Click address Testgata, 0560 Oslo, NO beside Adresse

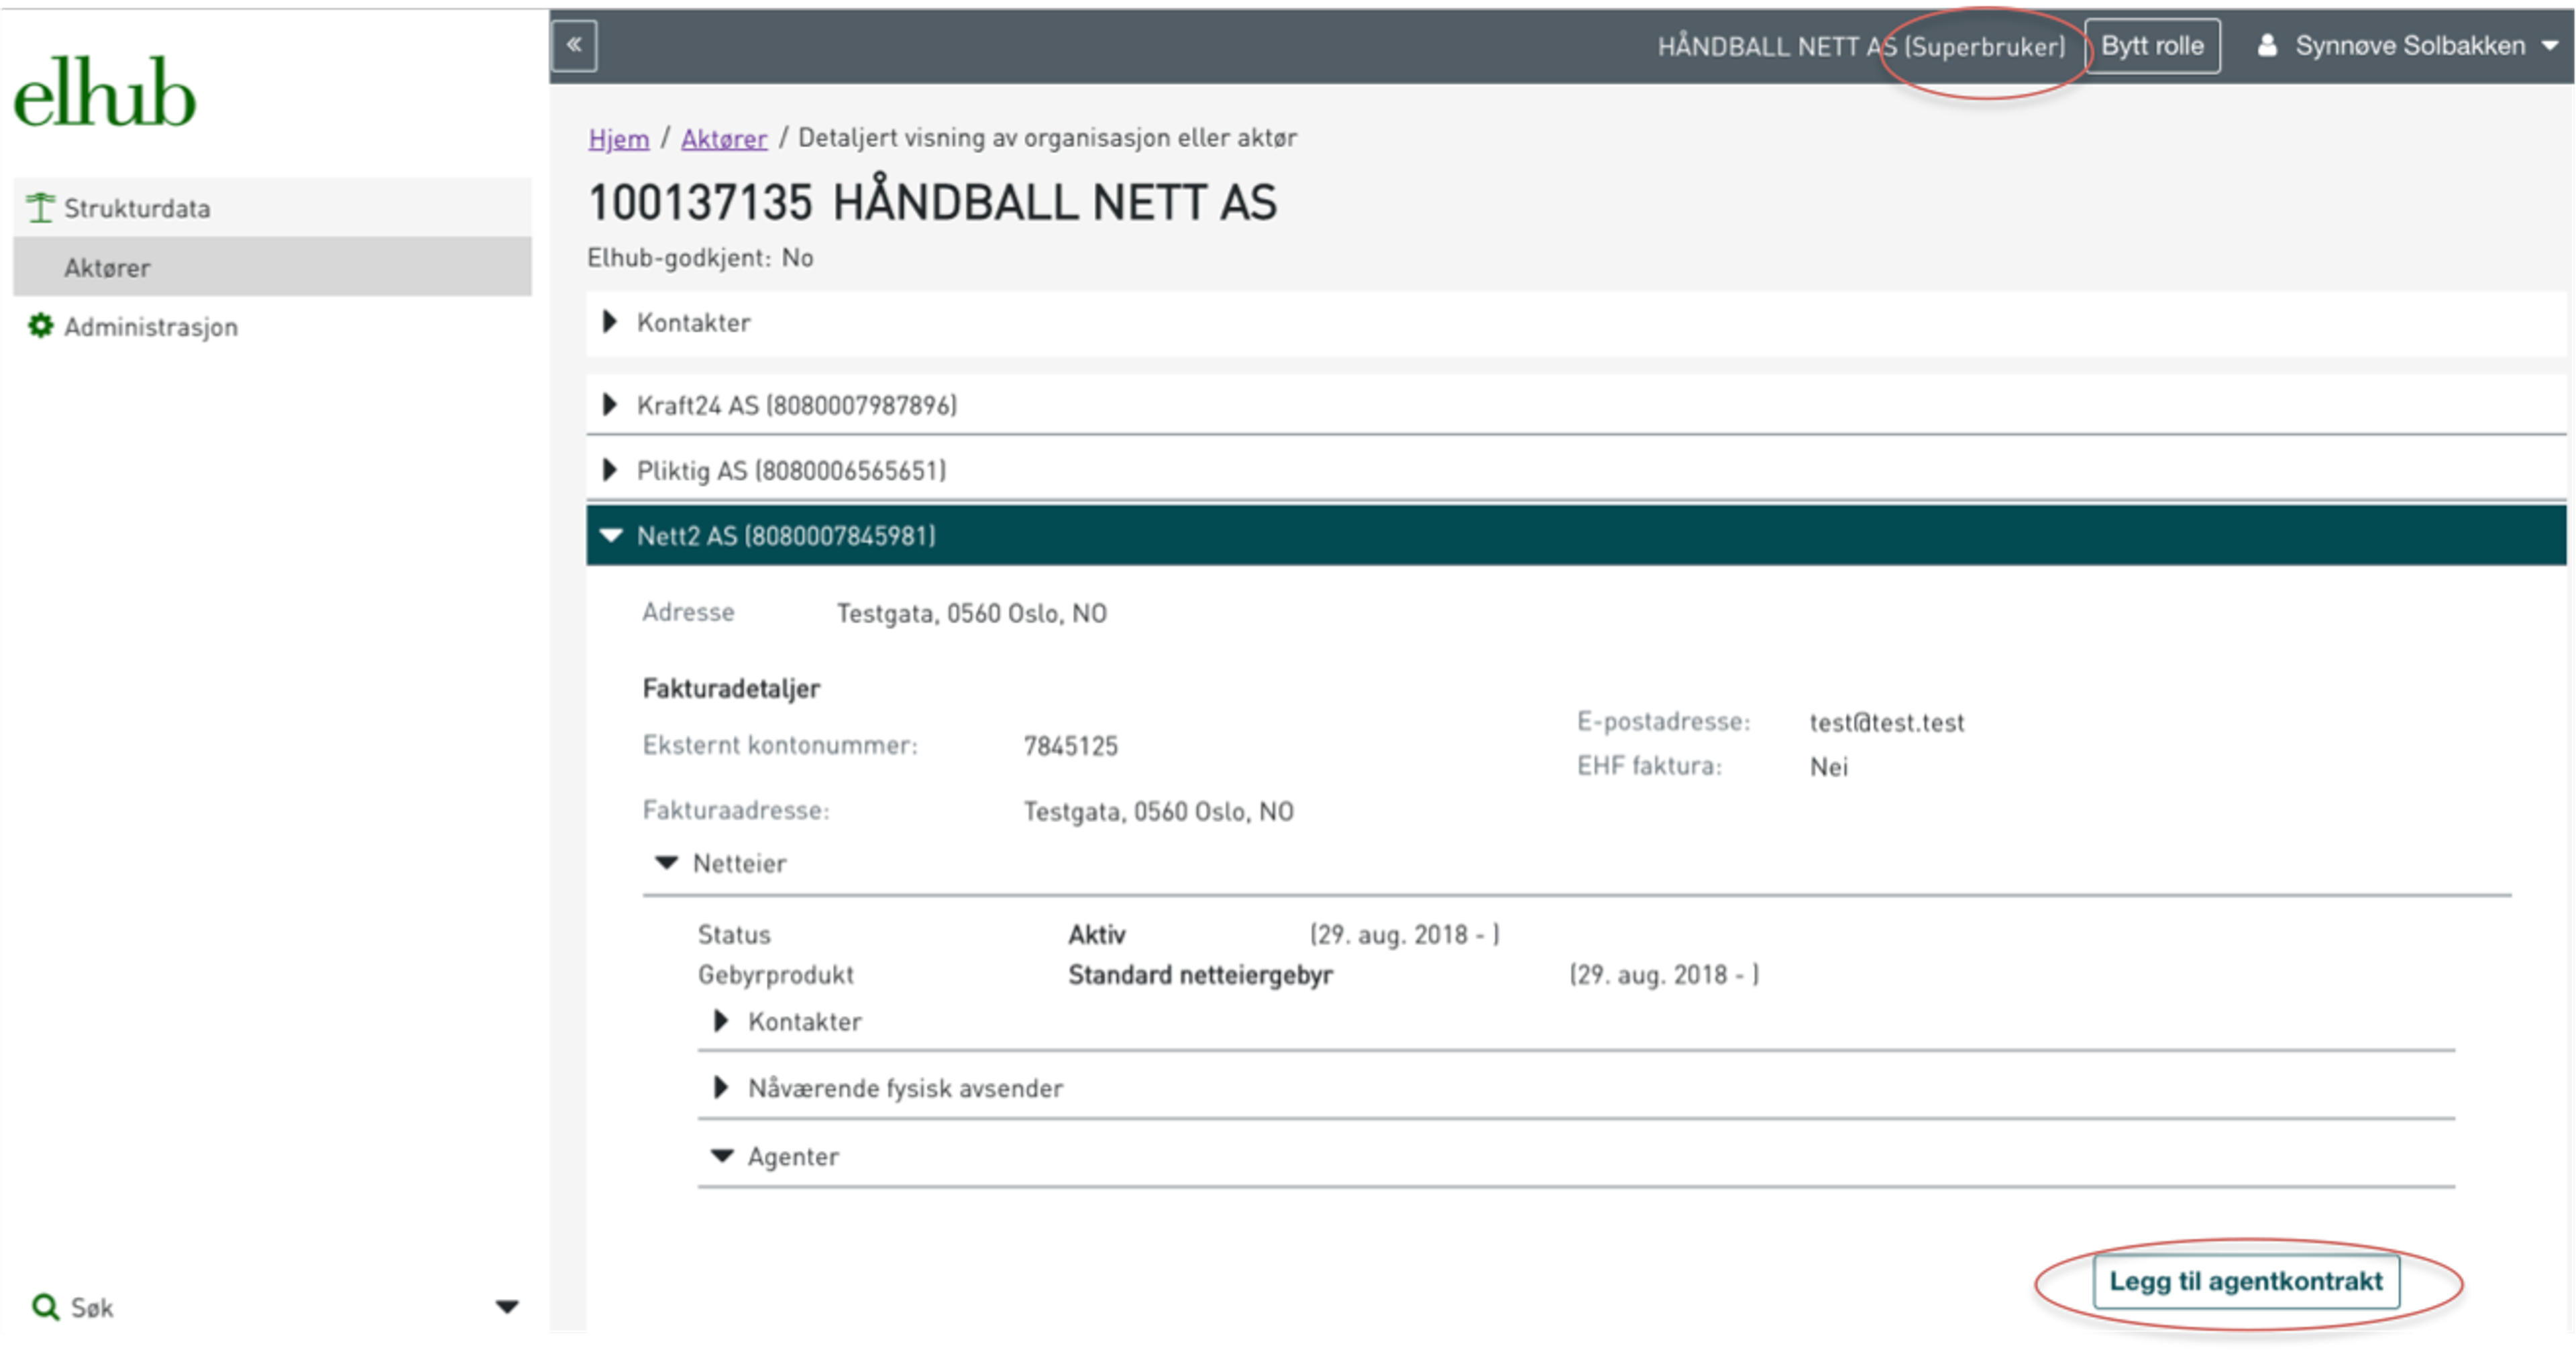pos(971,613)
